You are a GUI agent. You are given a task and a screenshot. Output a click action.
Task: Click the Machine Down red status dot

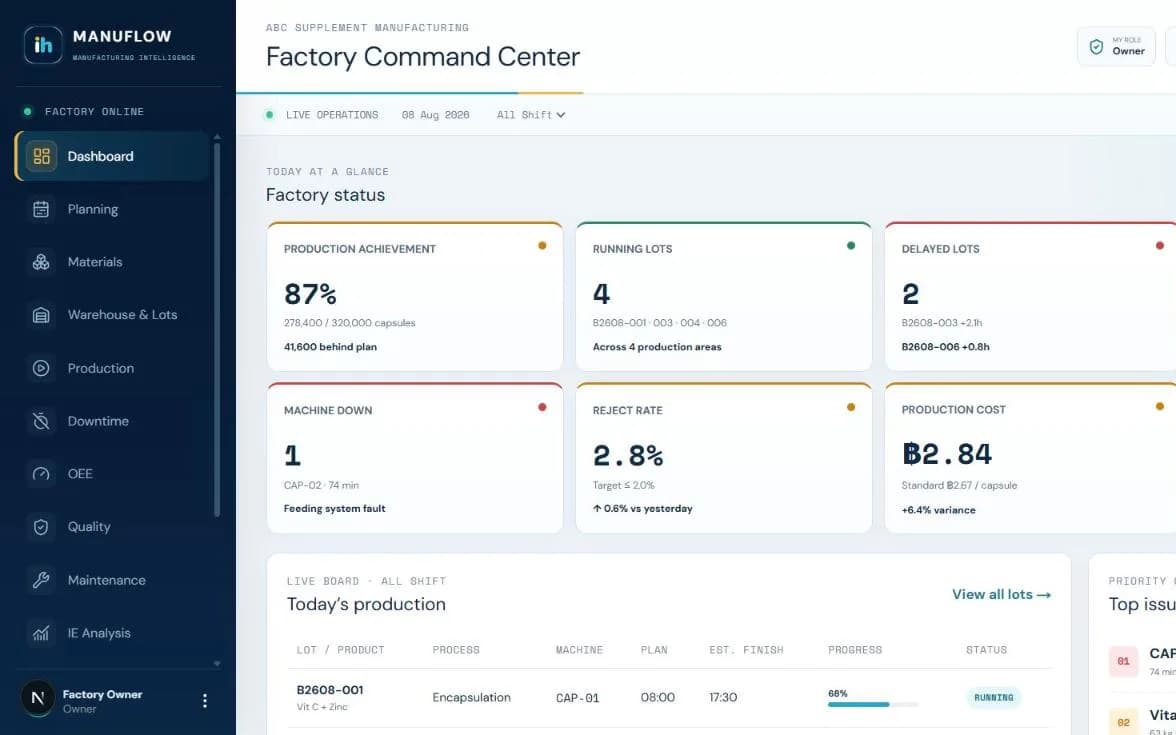(542, 407)
